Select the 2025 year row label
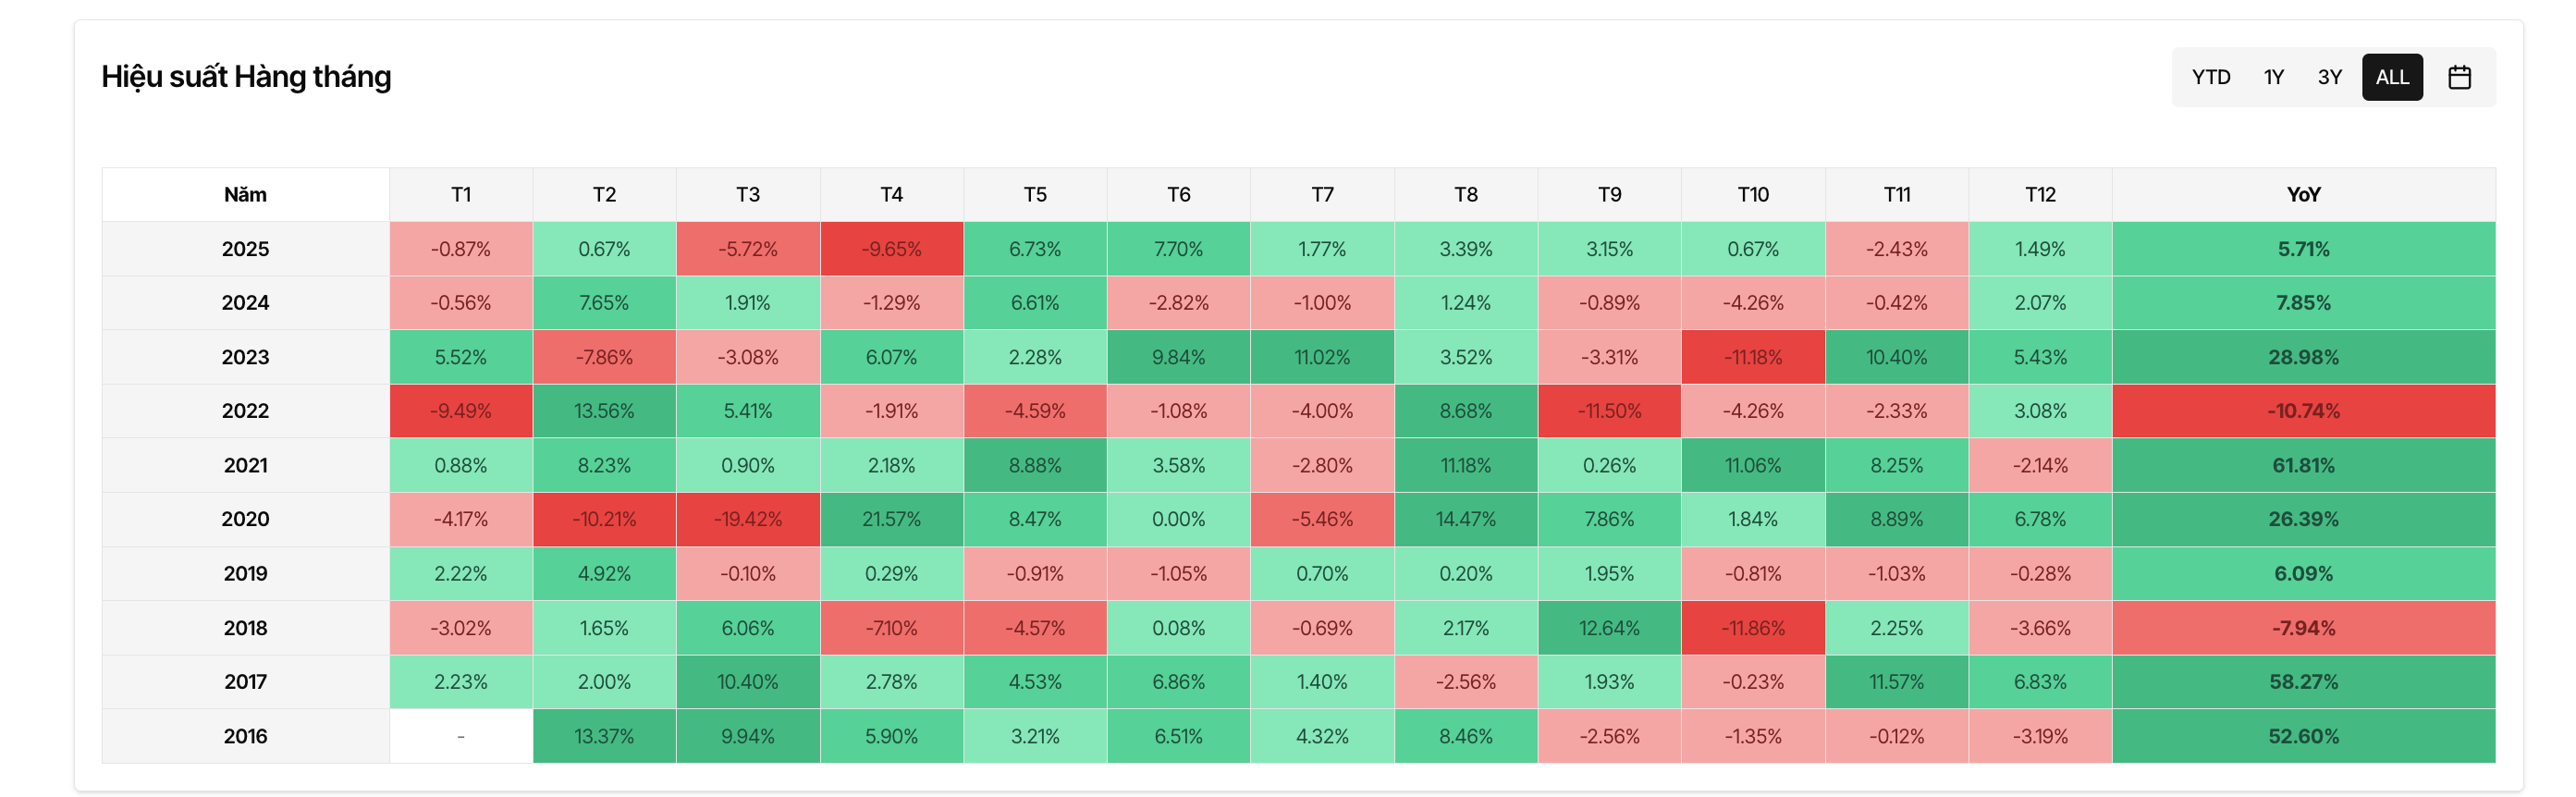This screenshot has width=2576, height=797. tap(245, 249)
